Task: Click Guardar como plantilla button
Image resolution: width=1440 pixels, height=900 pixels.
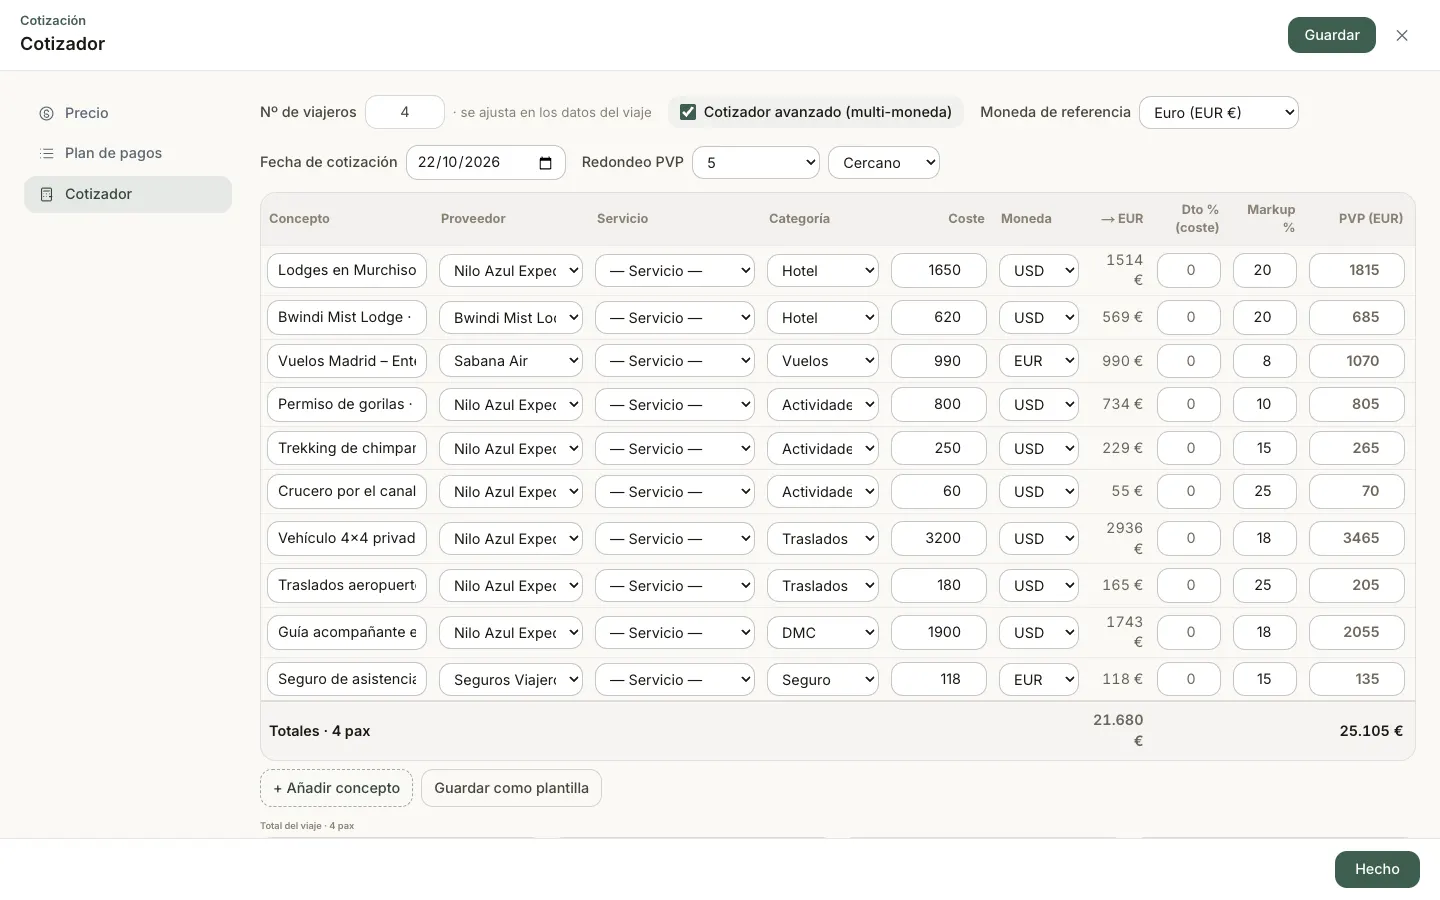Action: [x=511, y=788]
